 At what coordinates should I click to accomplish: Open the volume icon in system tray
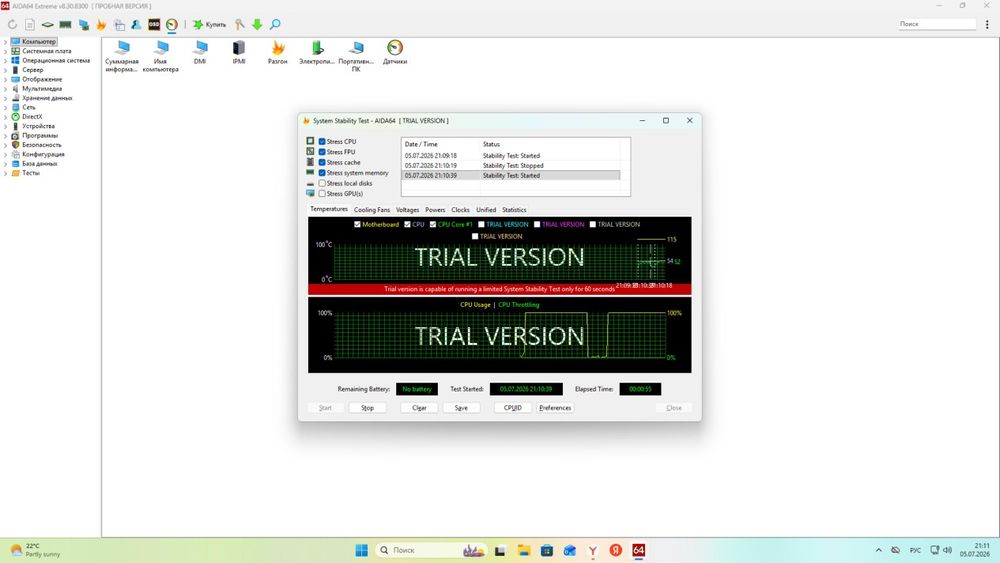948,550
